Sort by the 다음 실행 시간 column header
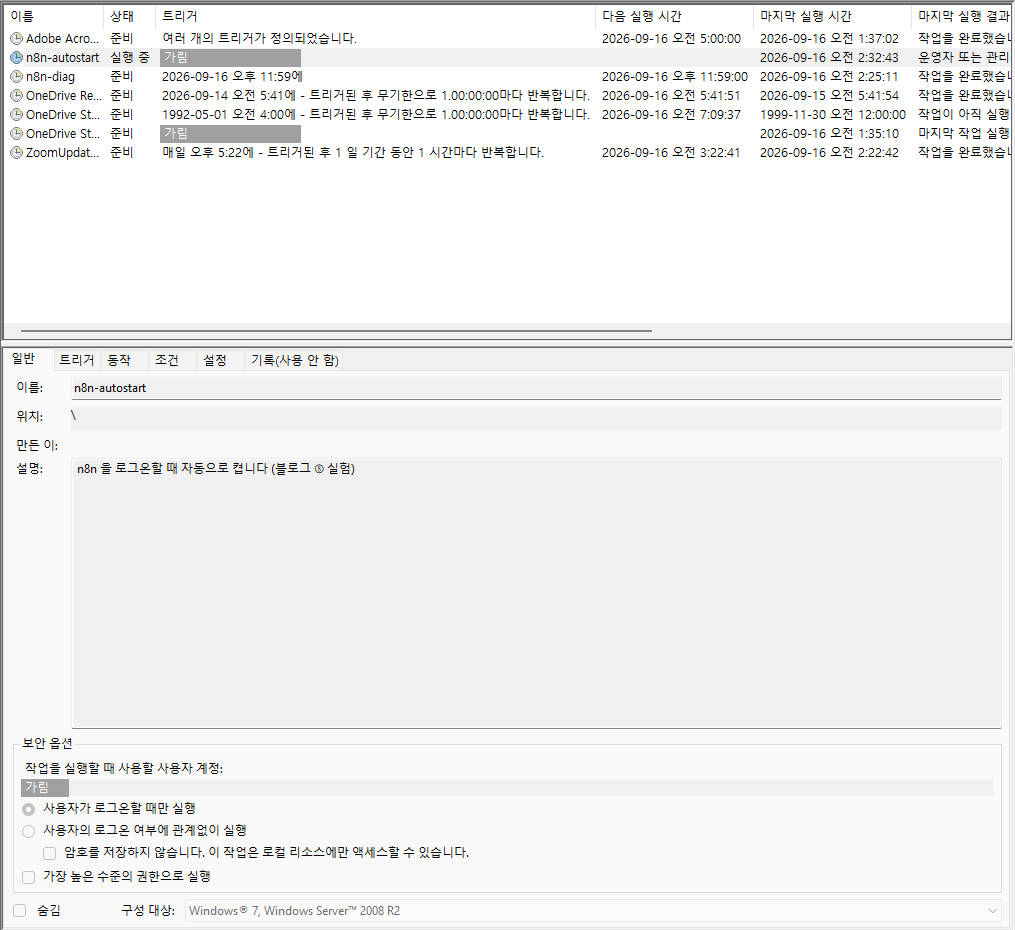The width and height of the screenshot is (1015, 930). (x=674, y=16)
